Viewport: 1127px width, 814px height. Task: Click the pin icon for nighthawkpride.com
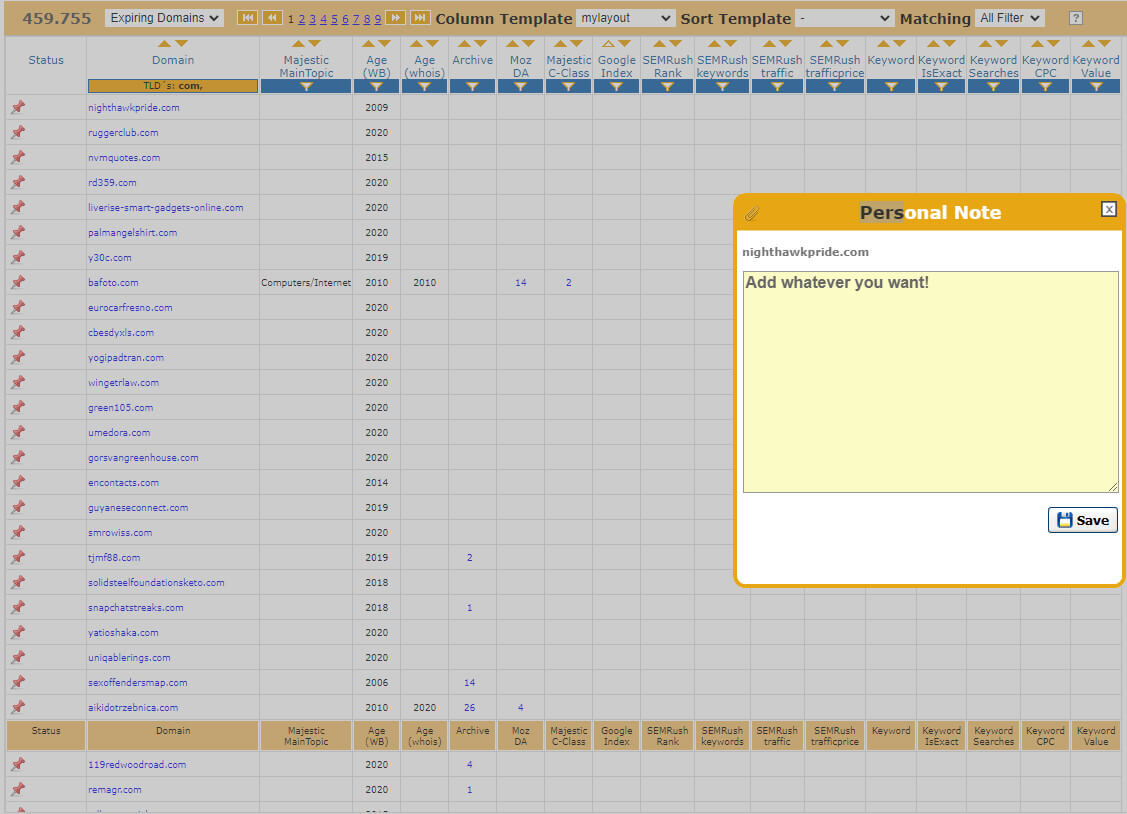coord(18,107)
